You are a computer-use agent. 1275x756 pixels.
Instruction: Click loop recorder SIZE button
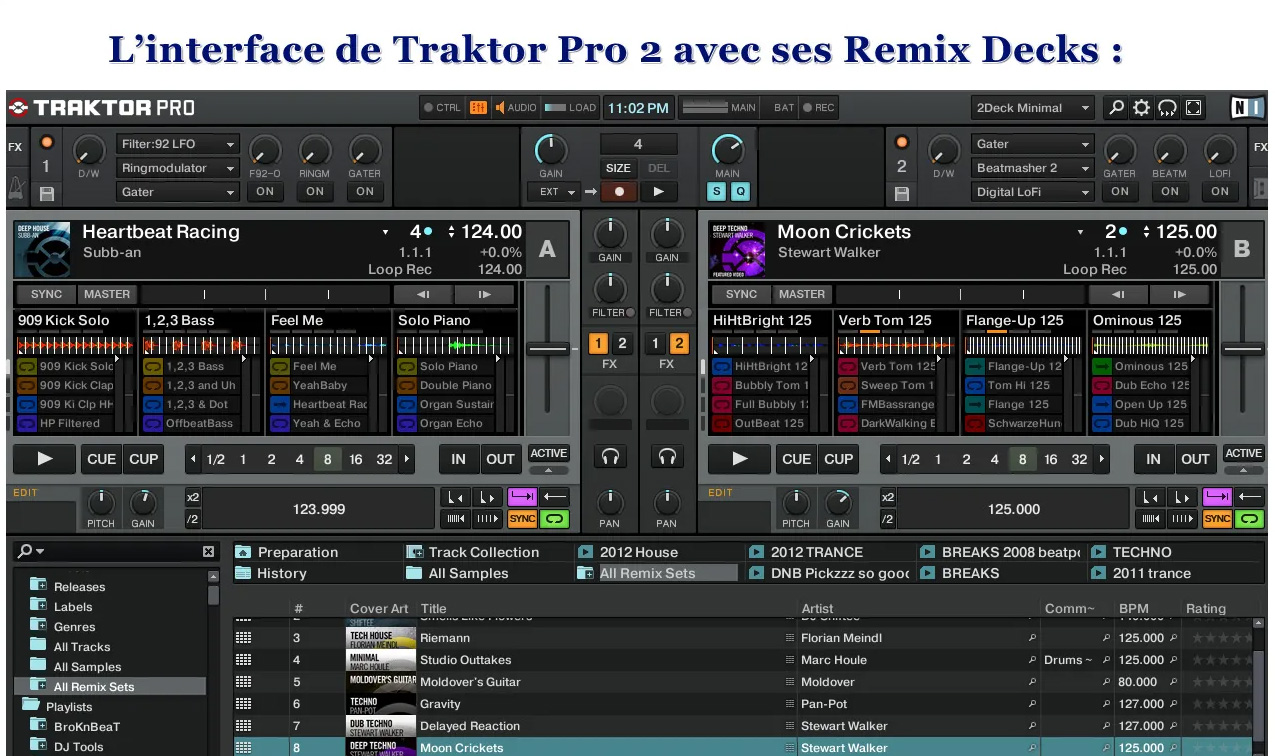tap(618, 168)
